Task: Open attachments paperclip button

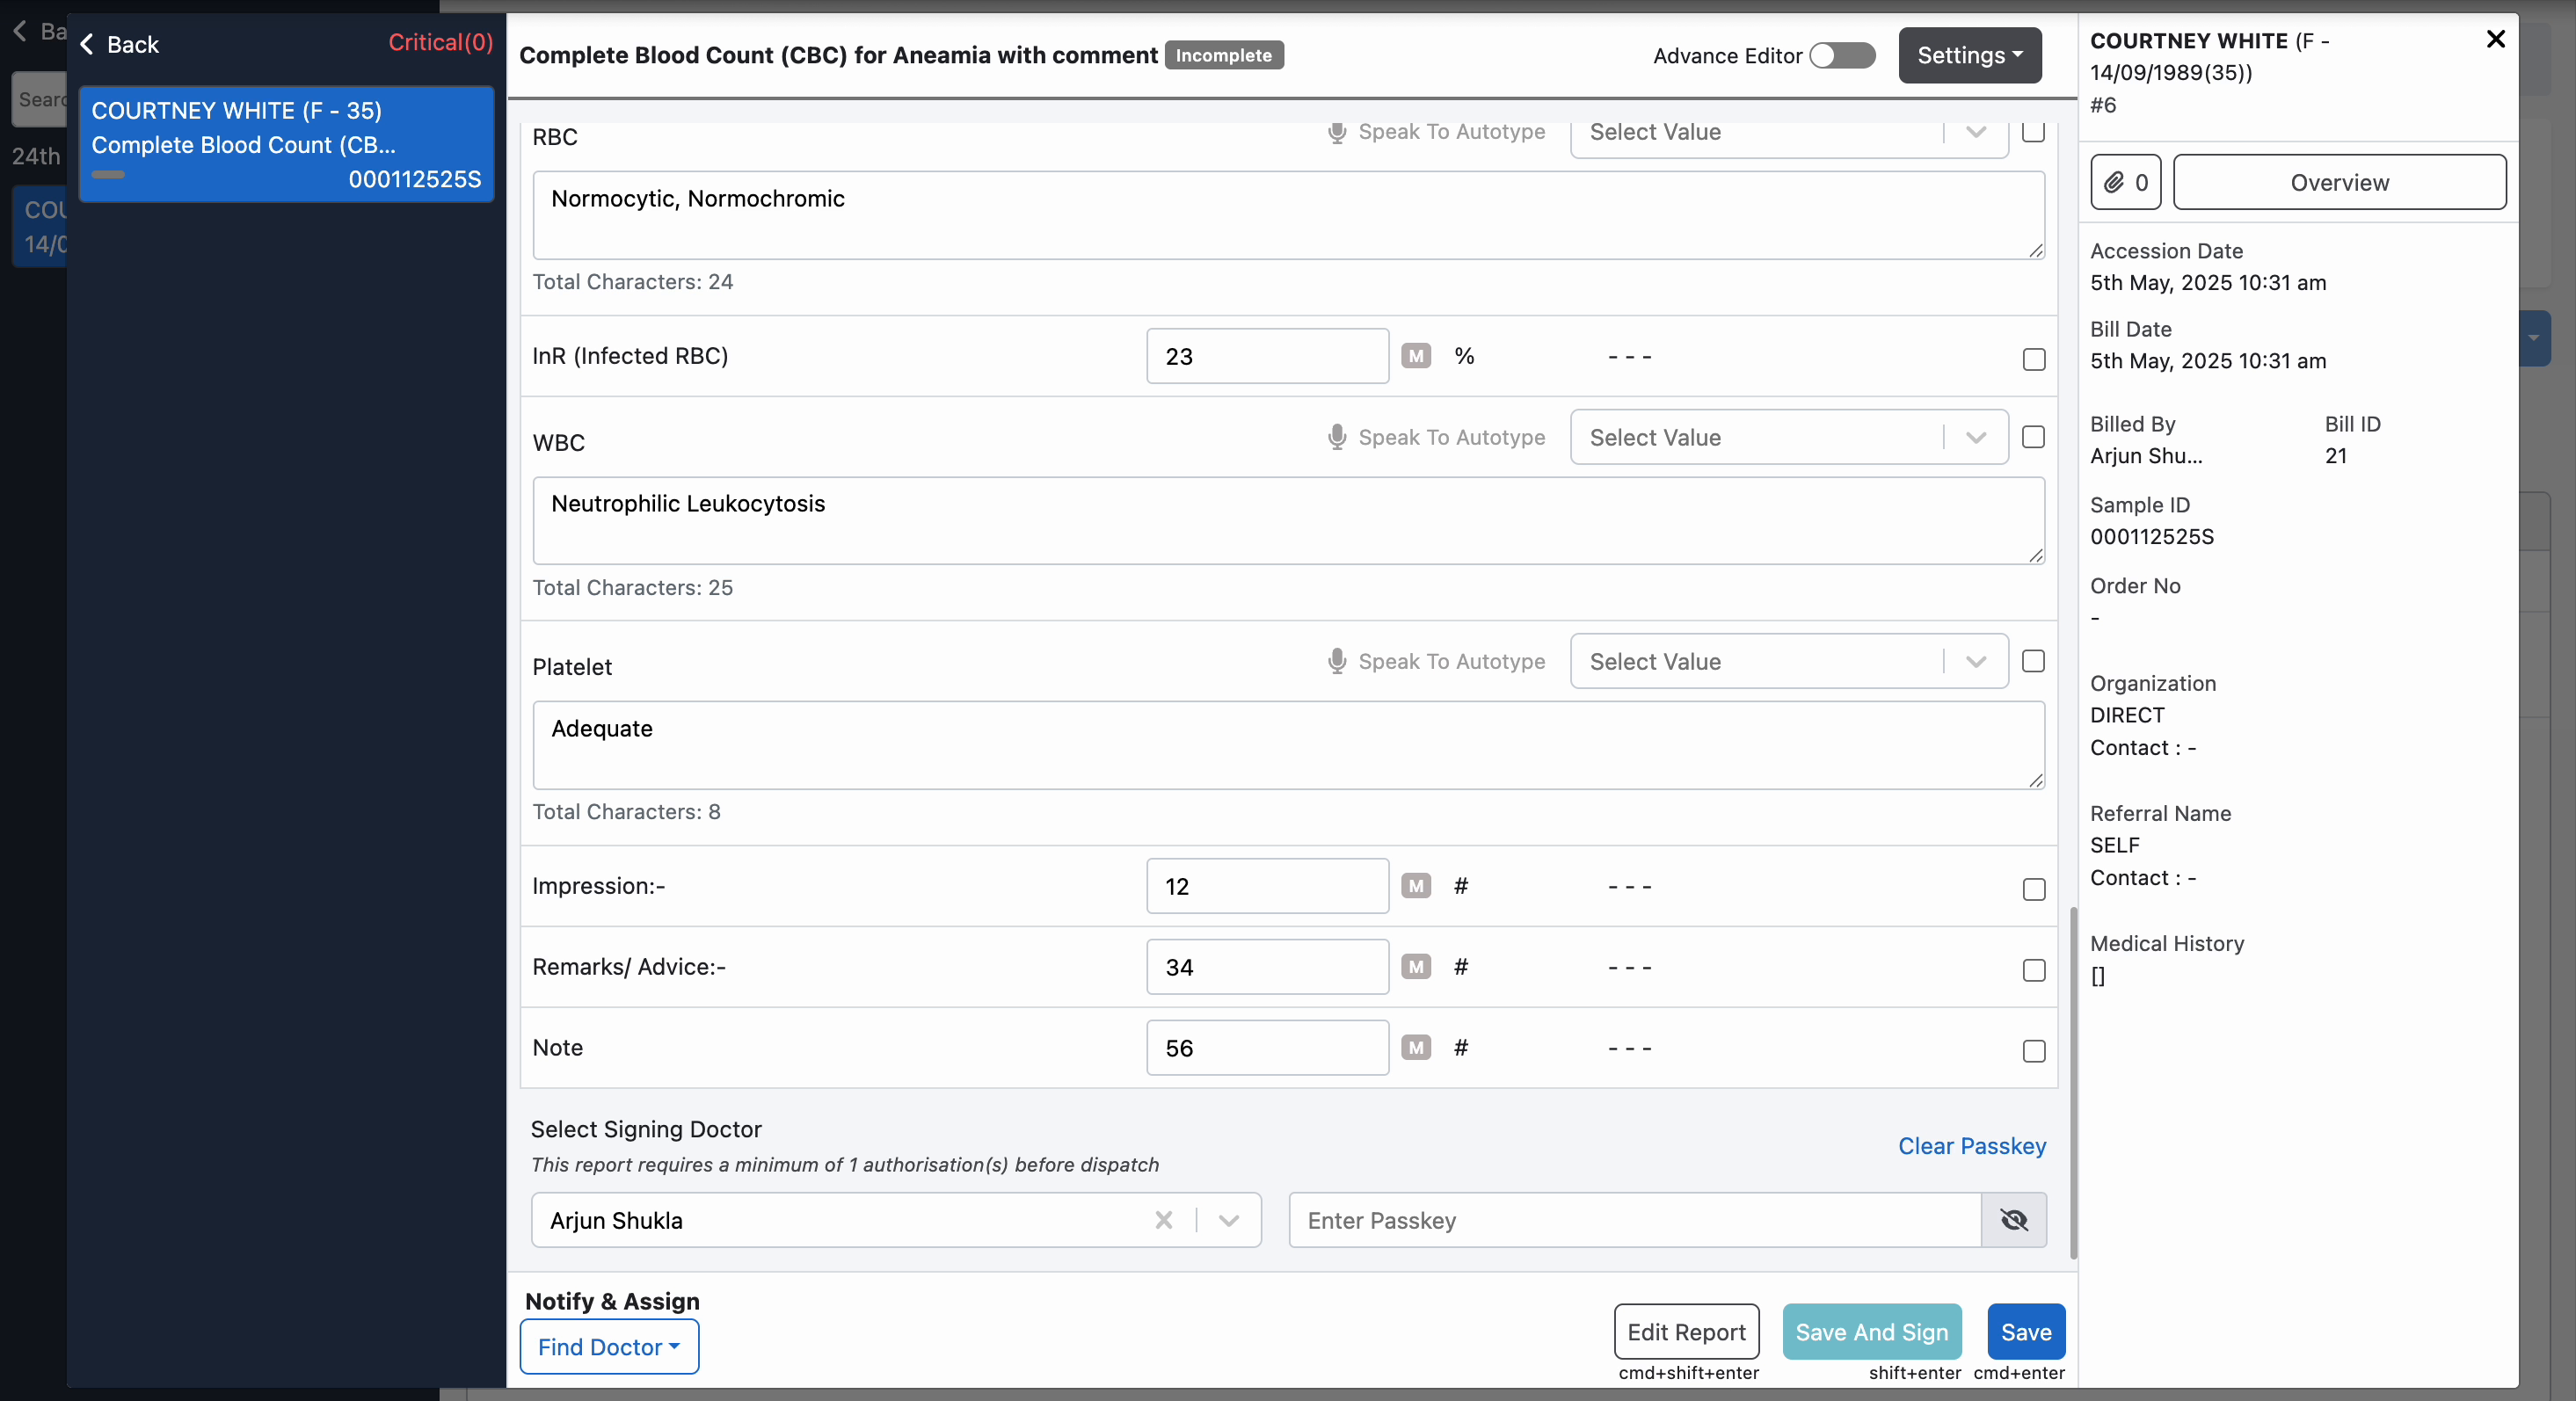Action: tap(2125, 182)
